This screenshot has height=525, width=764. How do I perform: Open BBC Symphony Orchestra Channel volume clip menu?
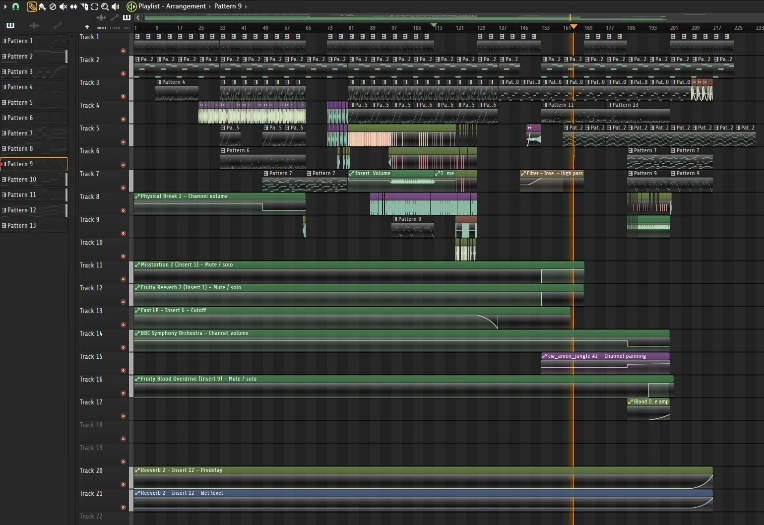pyautogui.click(x=137, y=333)
